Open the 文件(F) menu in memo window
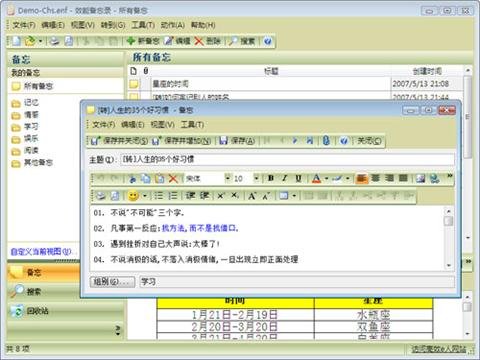 (103, 125)
